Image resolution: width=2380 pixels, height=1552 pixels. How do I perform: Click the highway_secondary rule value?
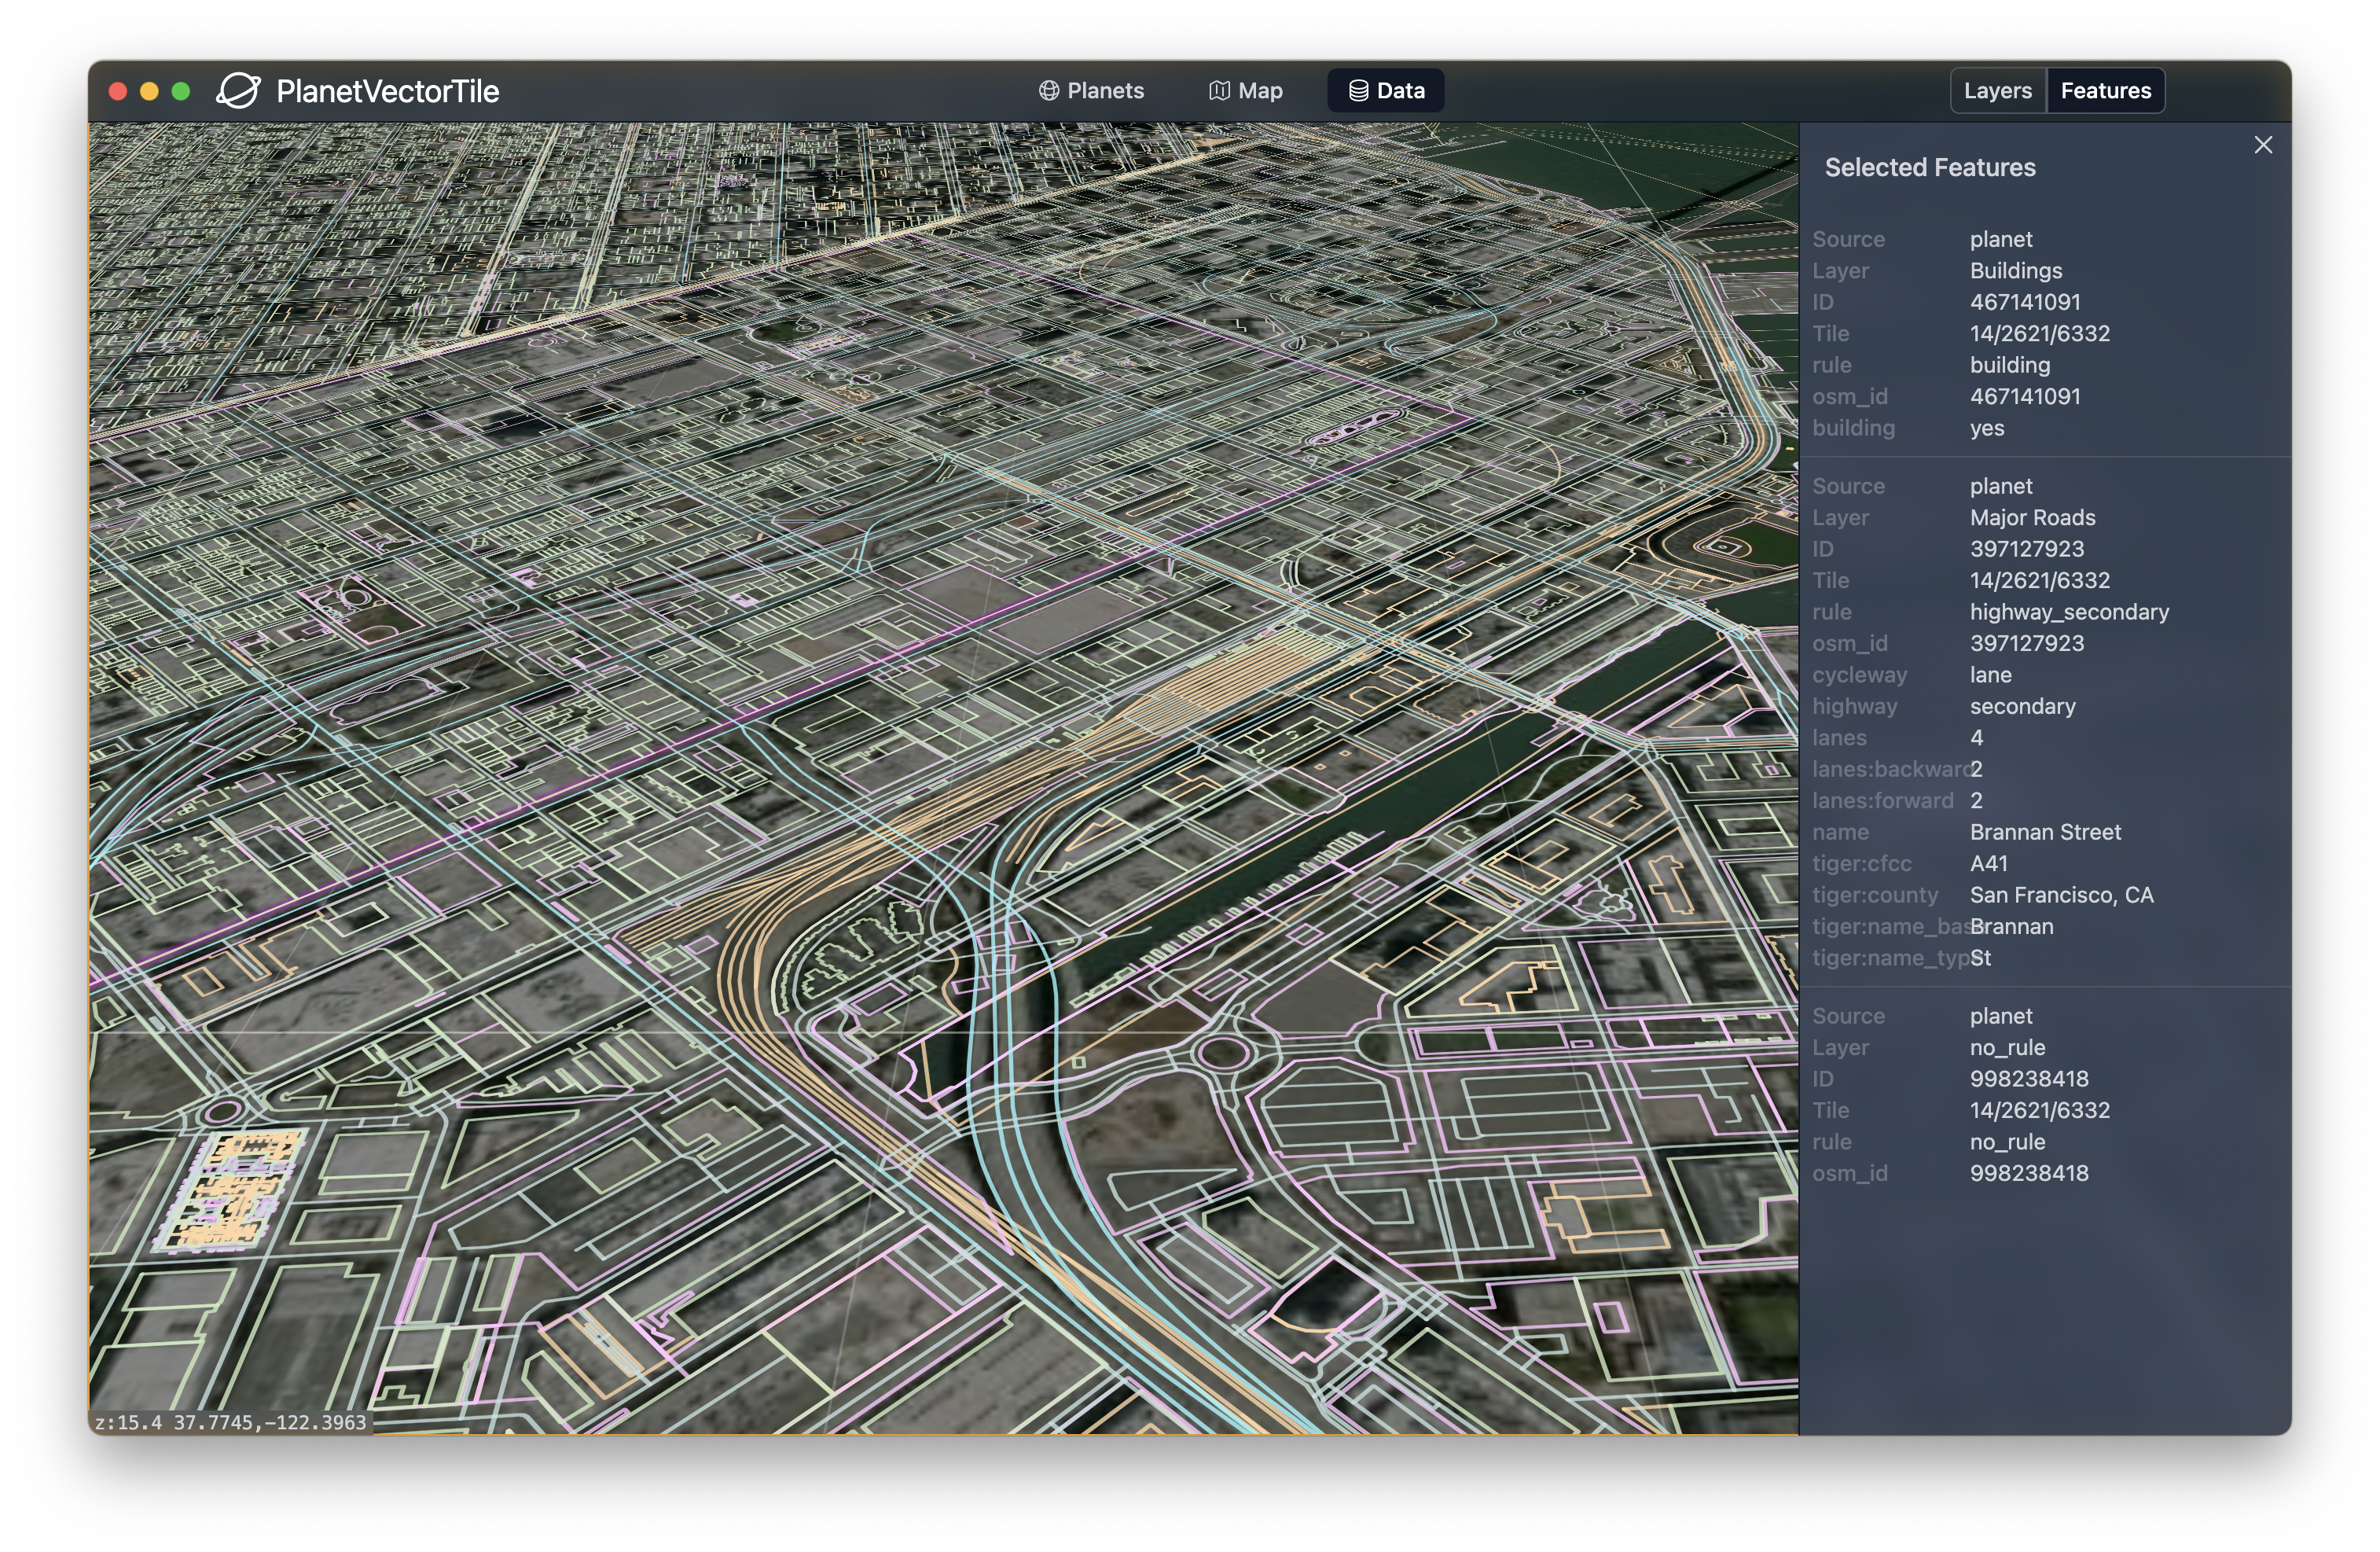2068,612
